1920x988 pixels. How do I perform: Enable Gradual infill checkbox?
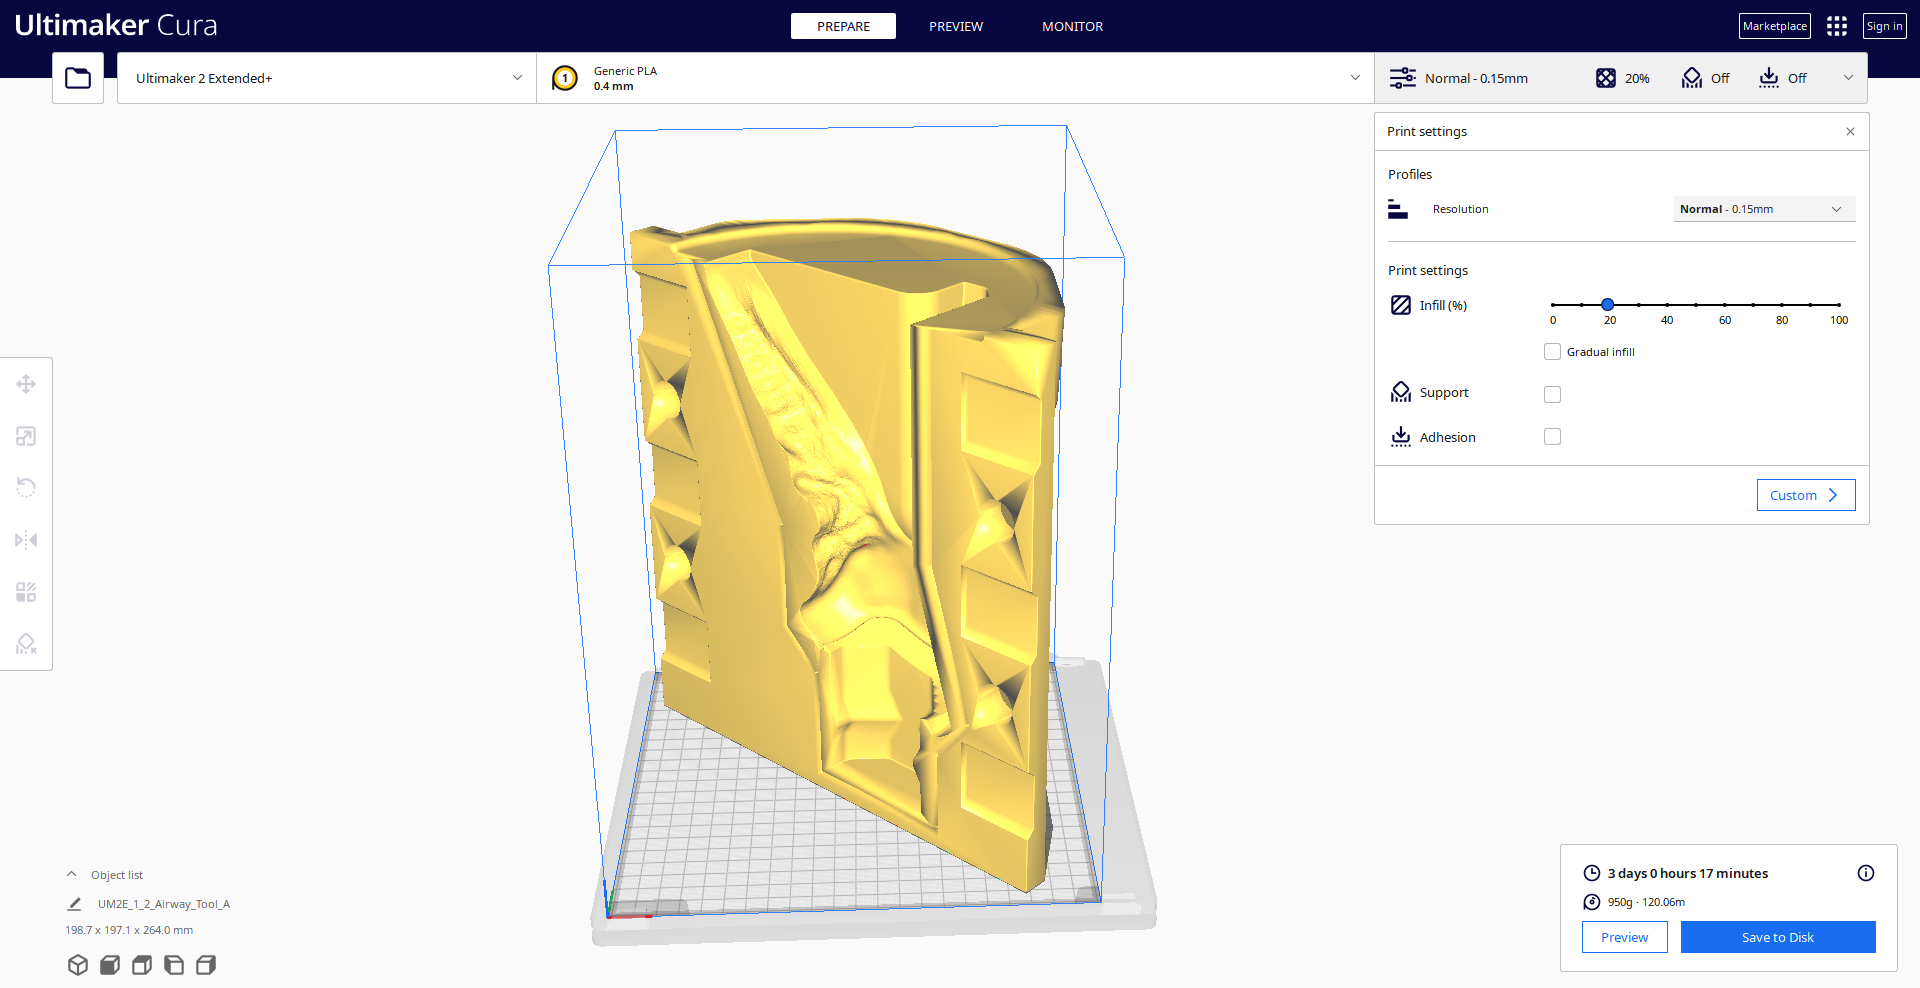tap(1552, 352)
